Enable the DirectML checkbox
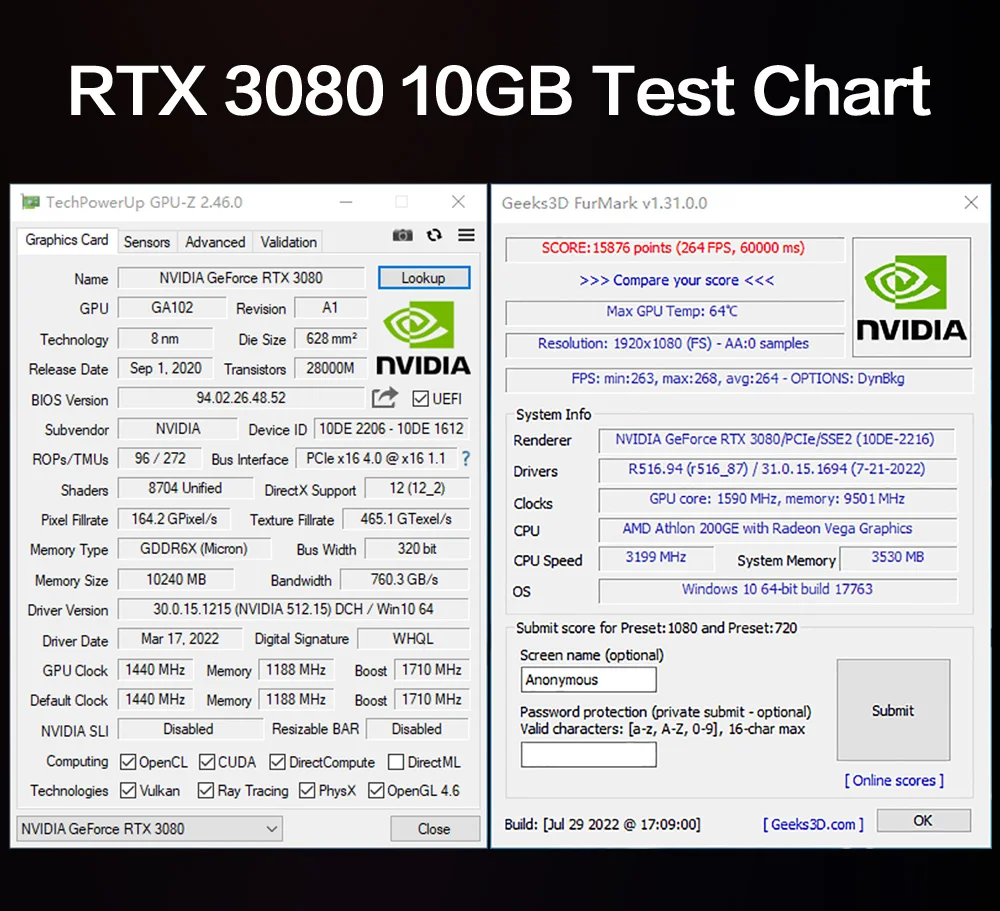Screen dimensions: 1000x911 pos(395,761)
